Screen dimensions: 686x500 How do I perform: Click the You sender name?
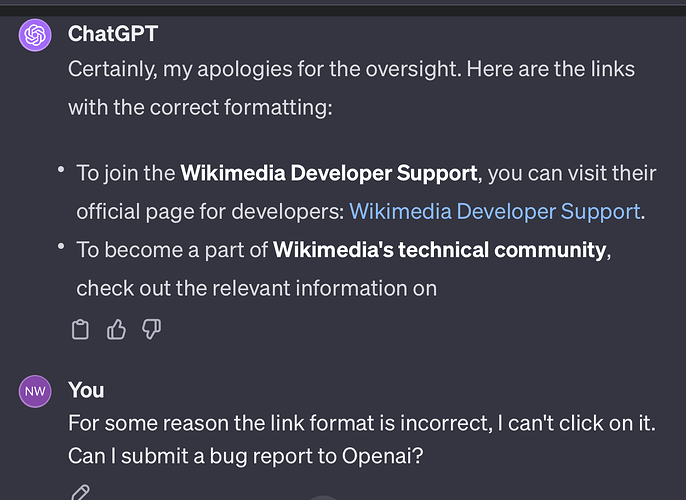pyautogui.click(x=86, y=390)
